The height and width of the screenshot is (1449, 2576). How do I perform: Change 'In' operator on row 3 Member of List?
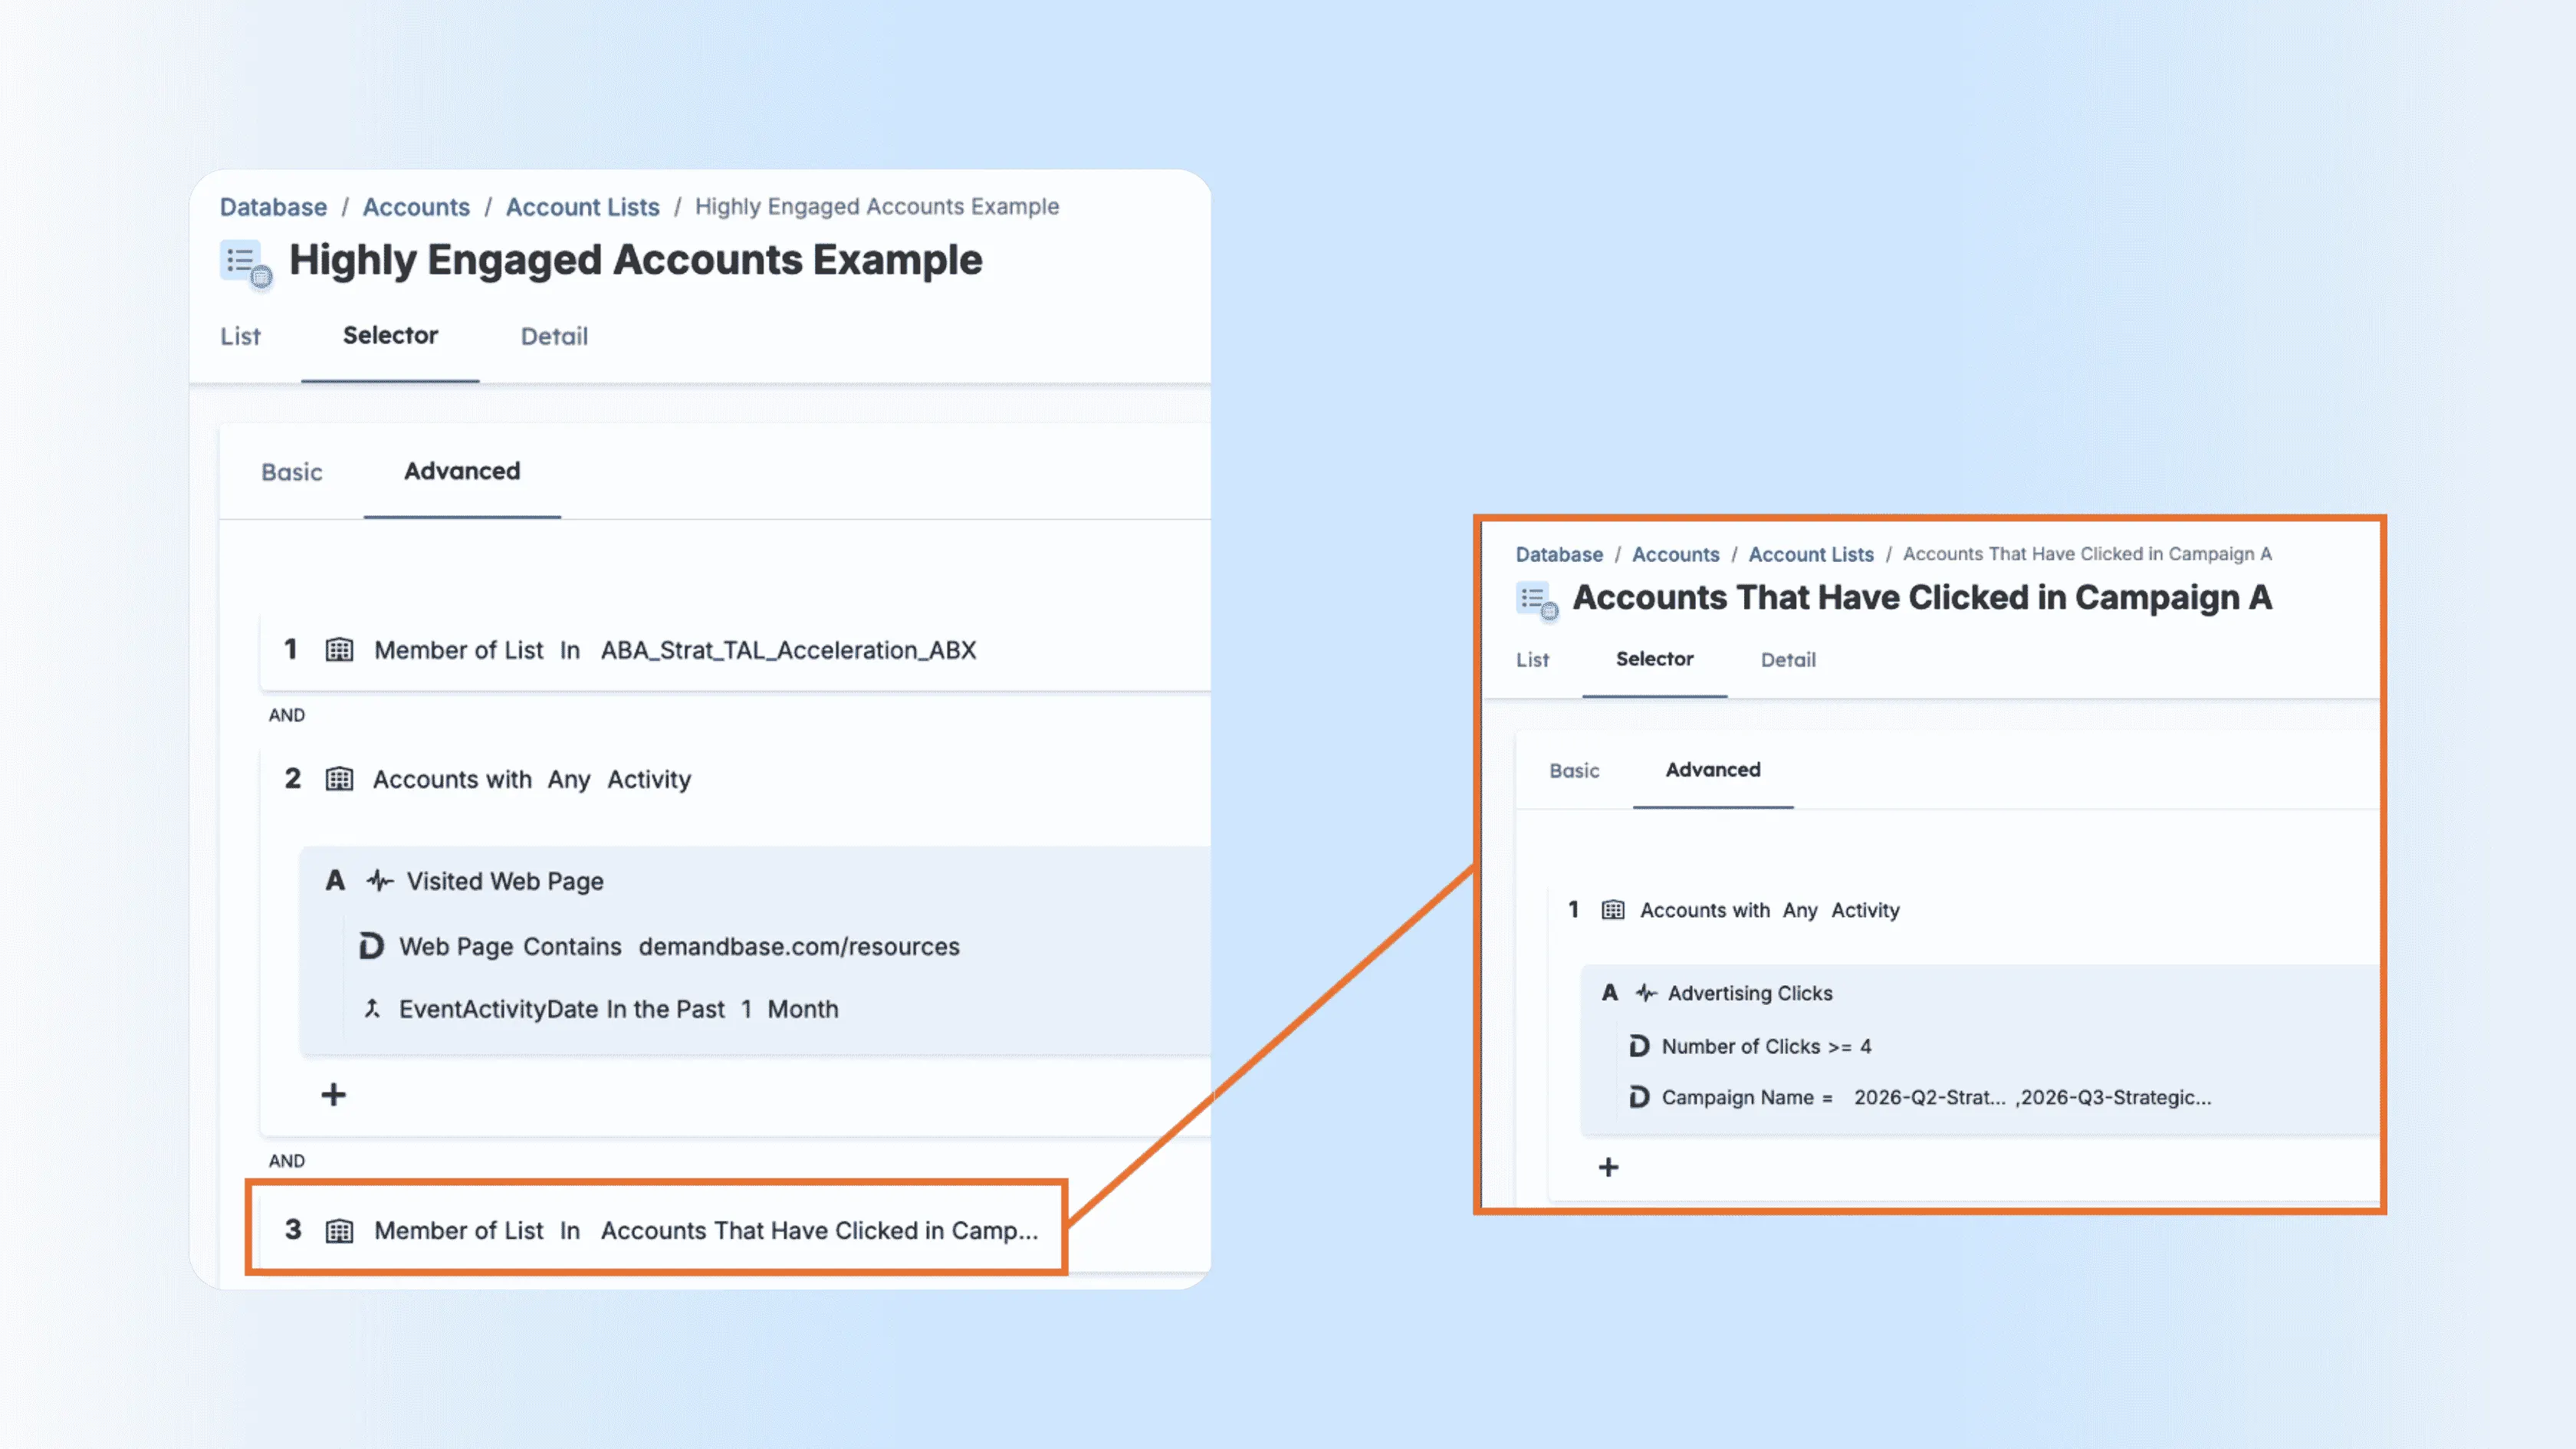point(570,1231)
